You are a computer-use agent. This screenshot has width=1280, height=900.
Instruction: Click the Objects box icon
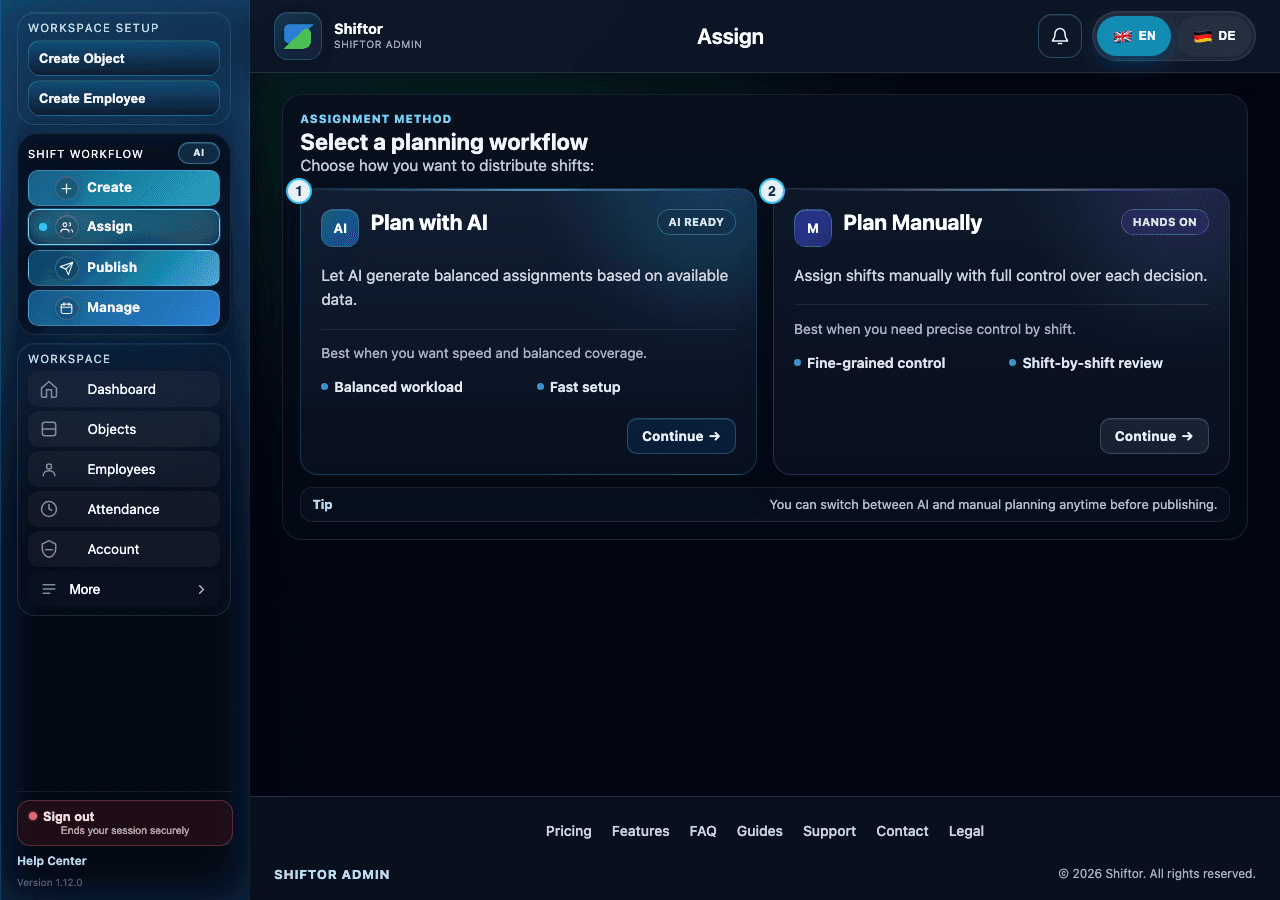[49, 430]
